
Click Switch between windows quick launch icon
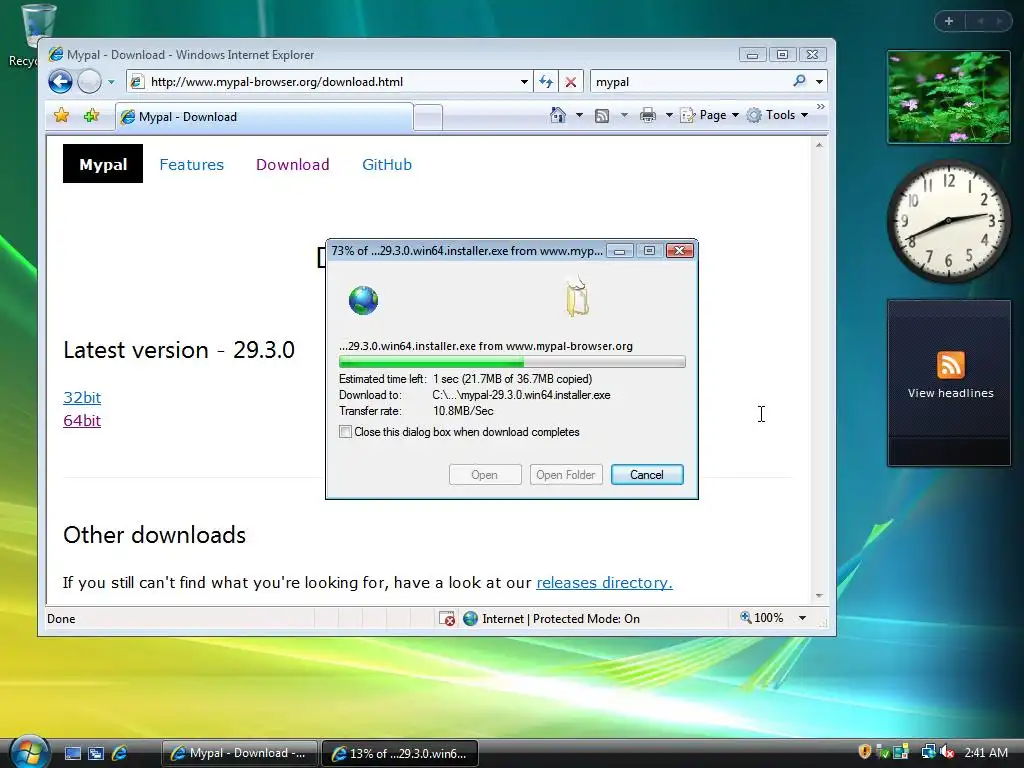click(96, 753)
